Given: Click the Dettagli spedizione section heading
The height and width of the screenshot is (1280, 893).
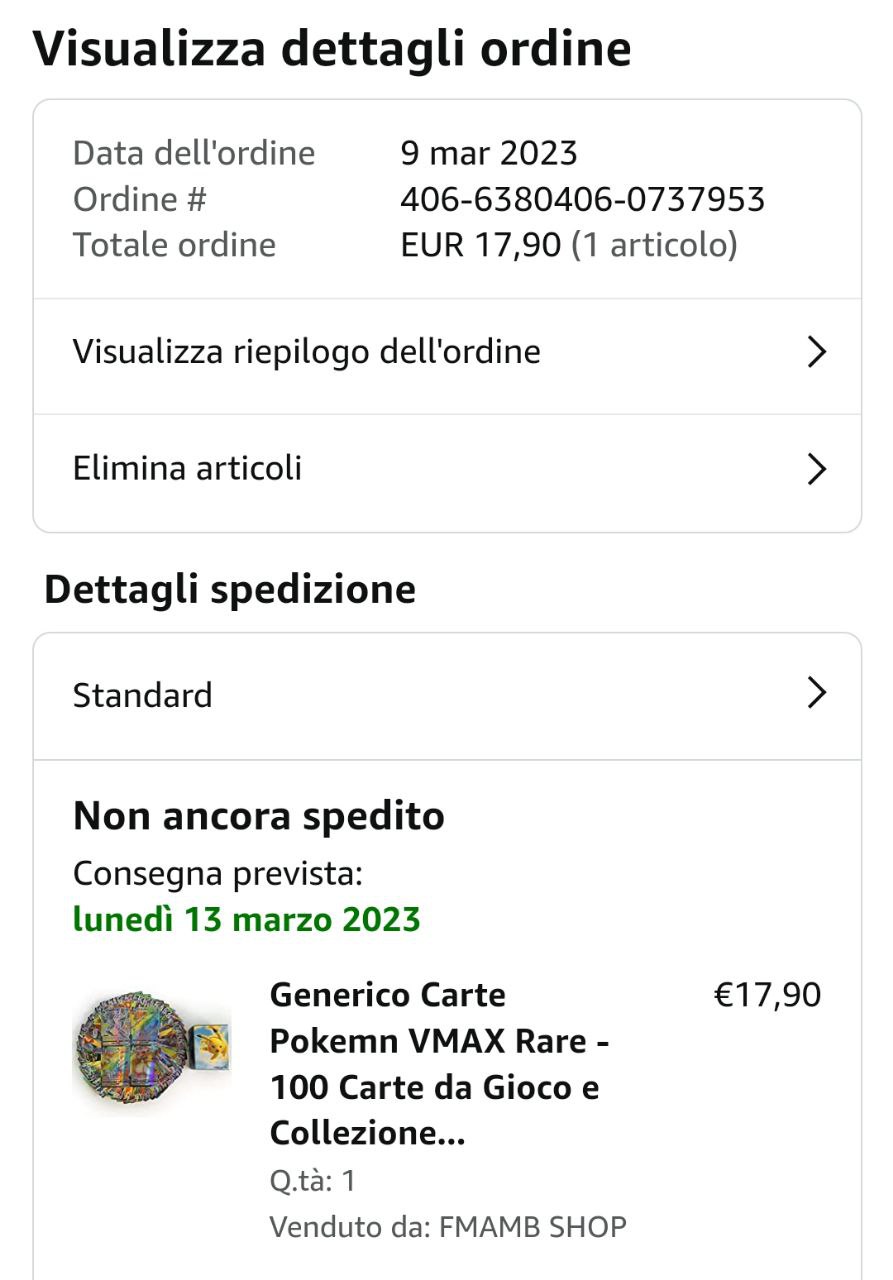Looking at the screenshot, I should (230, 589).
